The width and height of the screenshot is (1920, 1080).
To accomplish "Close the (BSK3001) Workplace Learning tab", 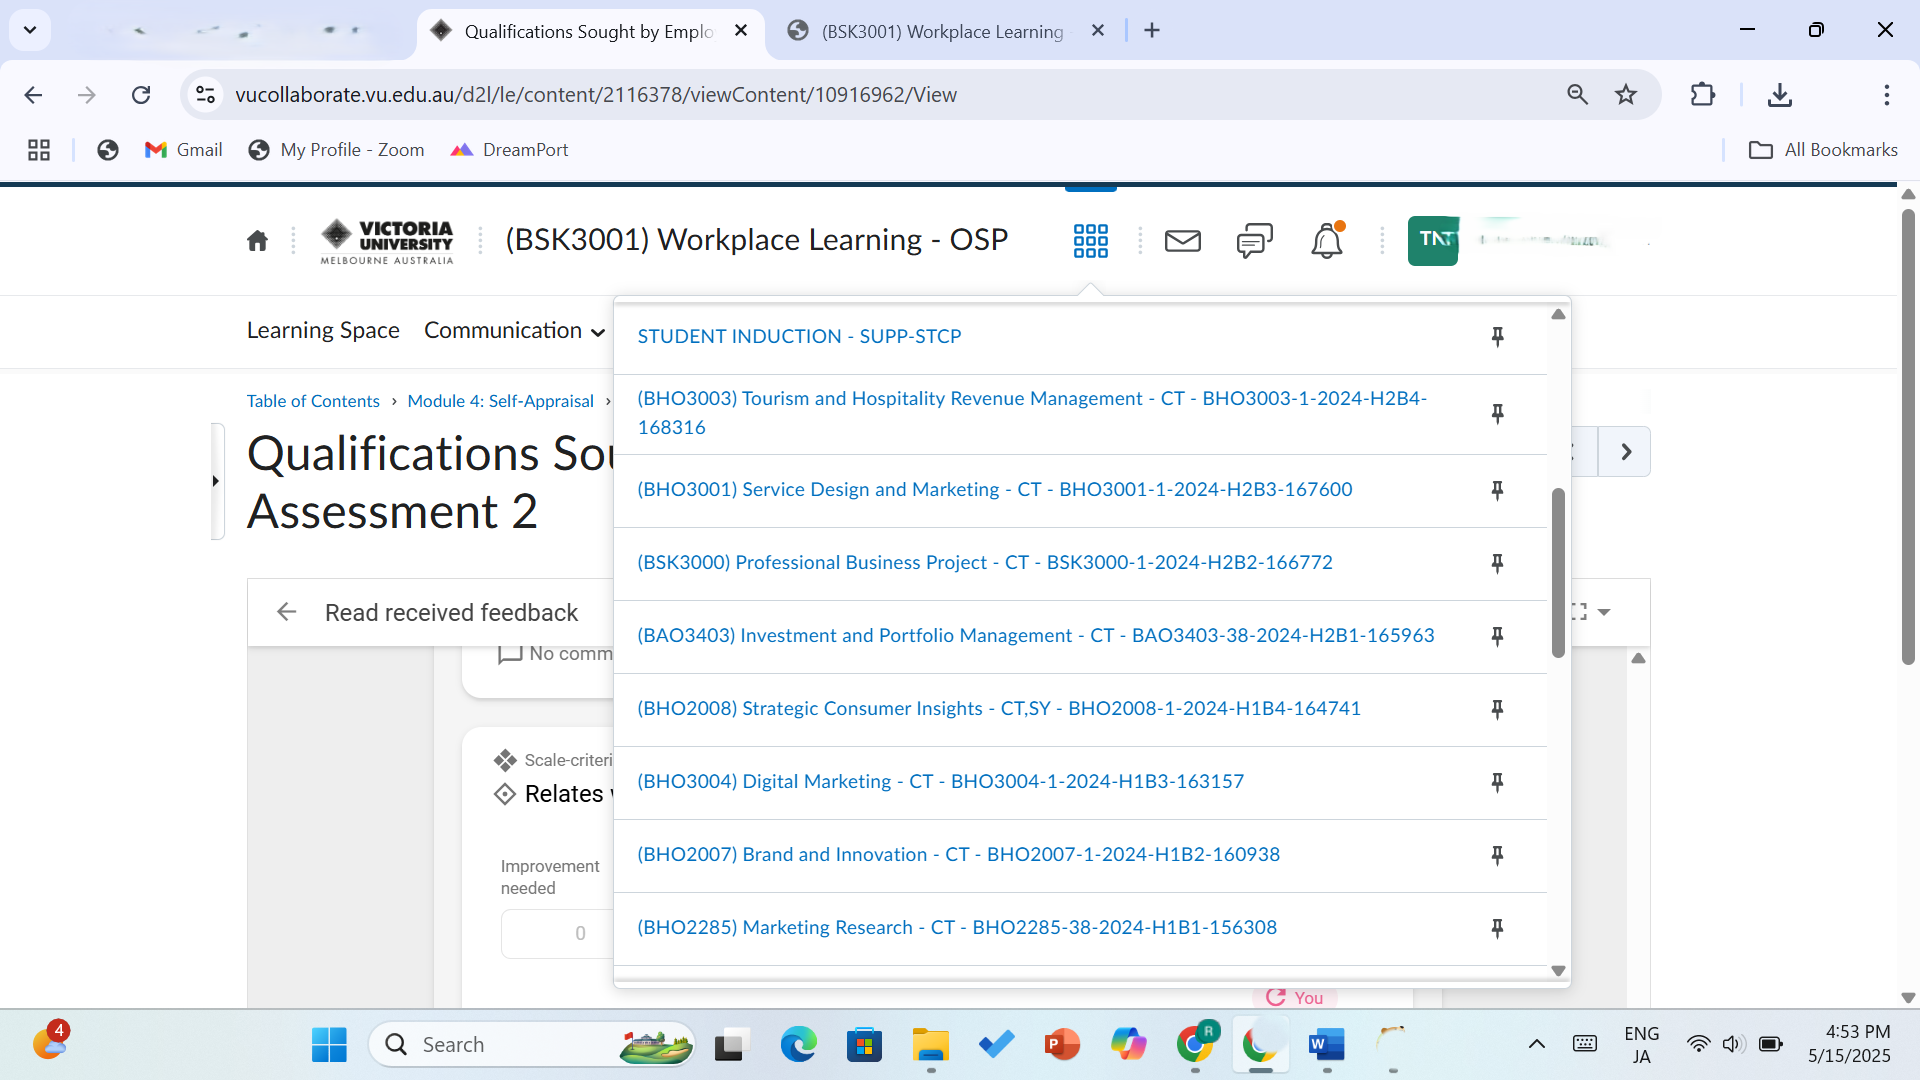I will 1098,31.
